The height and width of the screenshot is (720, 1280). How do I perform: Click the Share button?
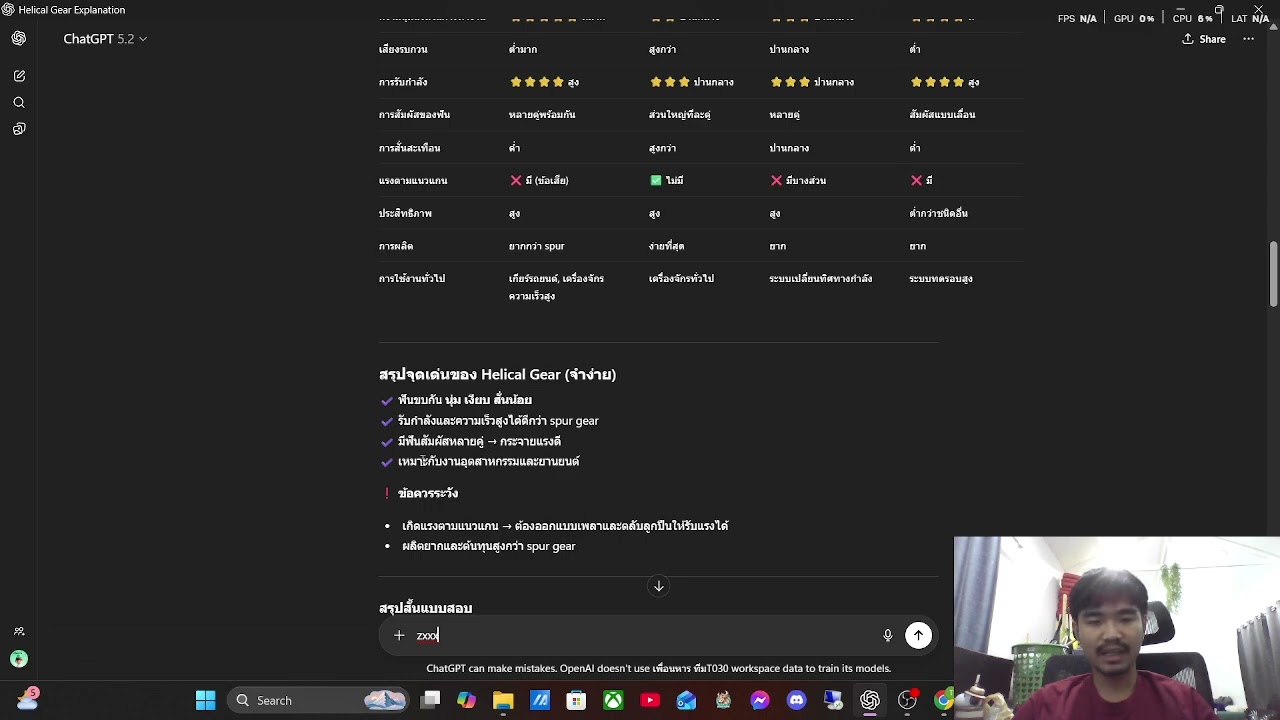tap(1204, 39)
